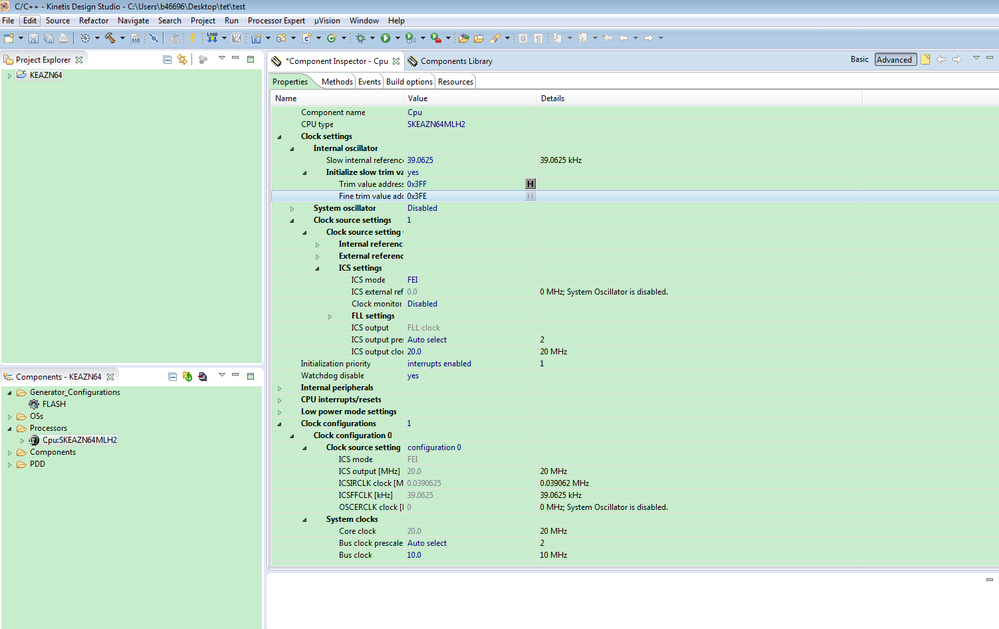Click the hammer Build icon
This screenshot has height=629, width=999.
(x=110, y=38)
